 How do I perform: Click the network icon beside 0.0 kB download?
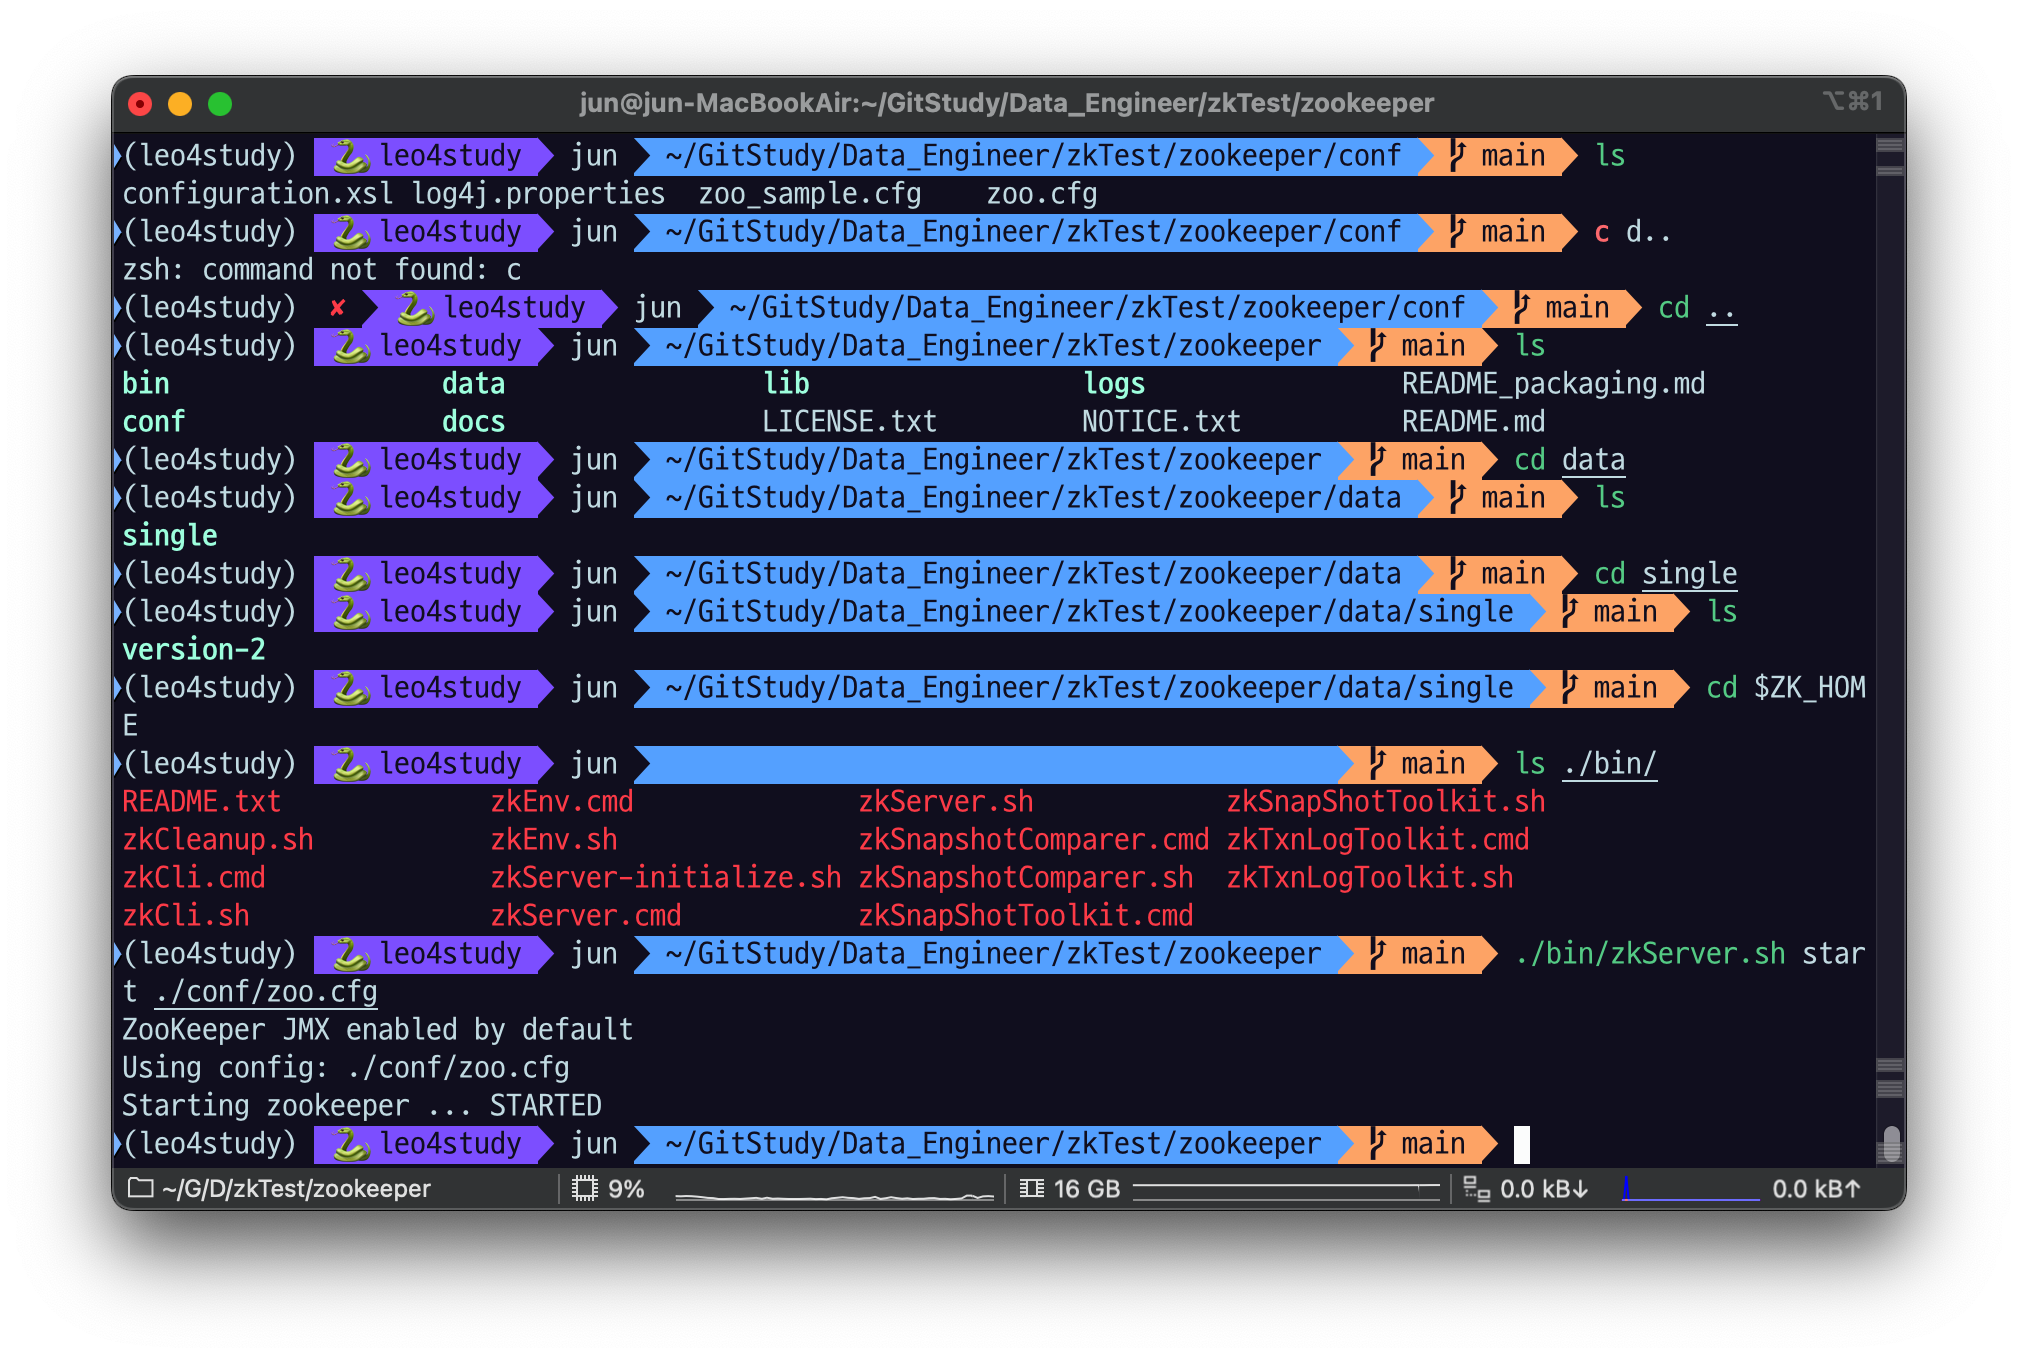coord(1476,1189)
